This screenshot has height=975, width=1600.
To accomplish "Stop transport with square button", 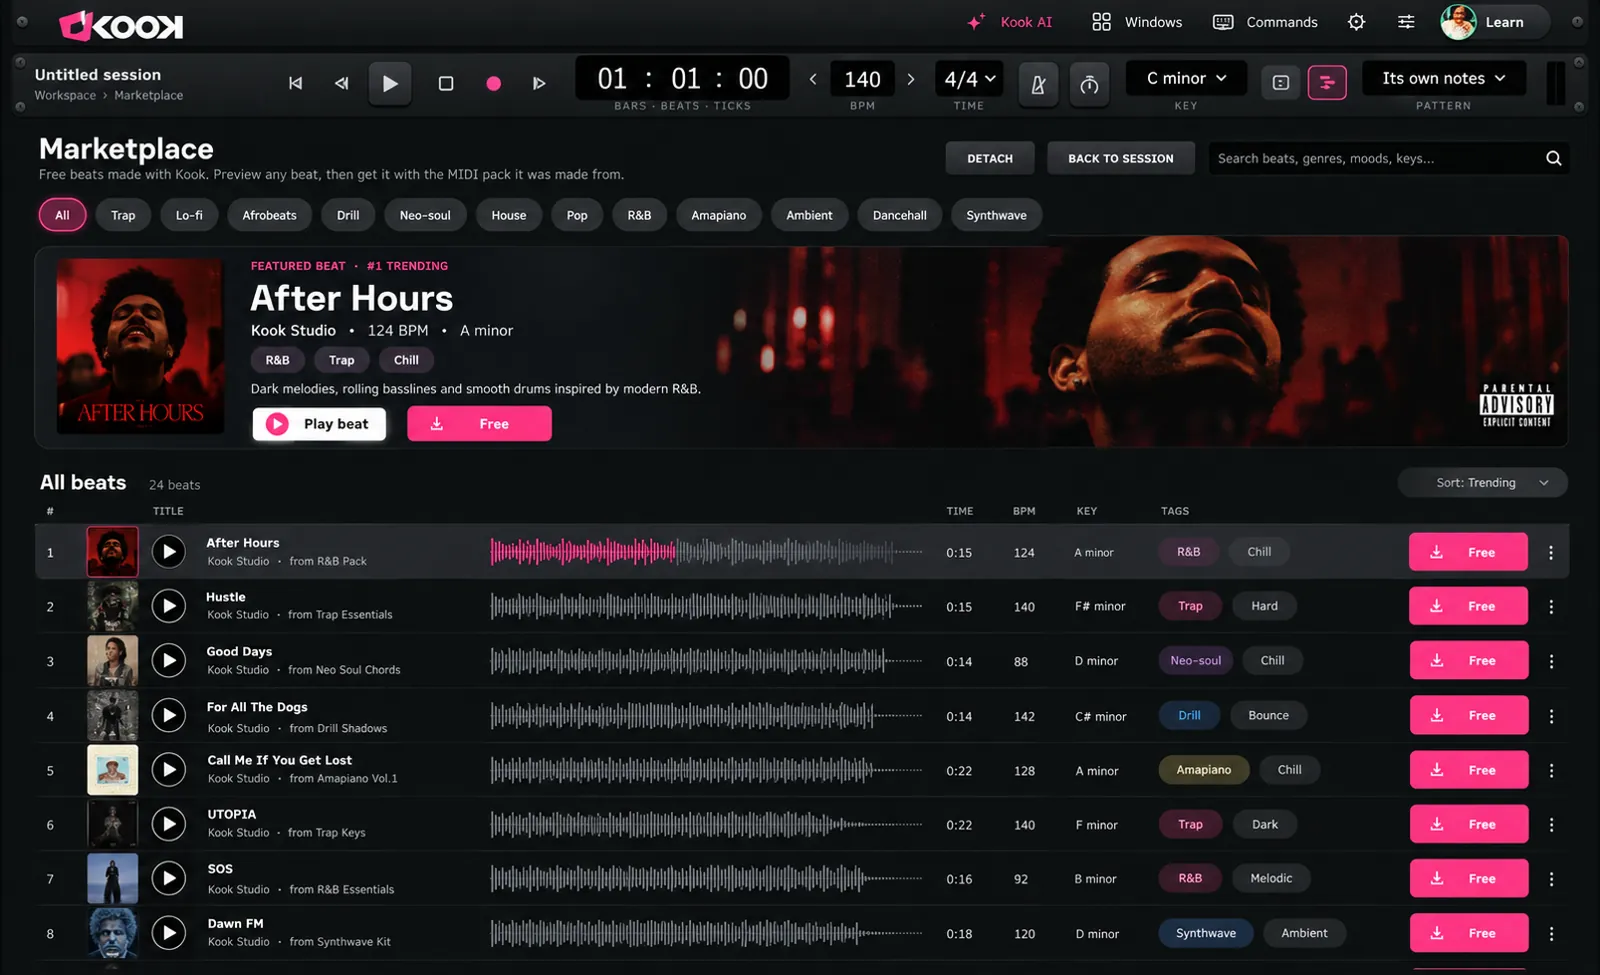I will [446, 83].
